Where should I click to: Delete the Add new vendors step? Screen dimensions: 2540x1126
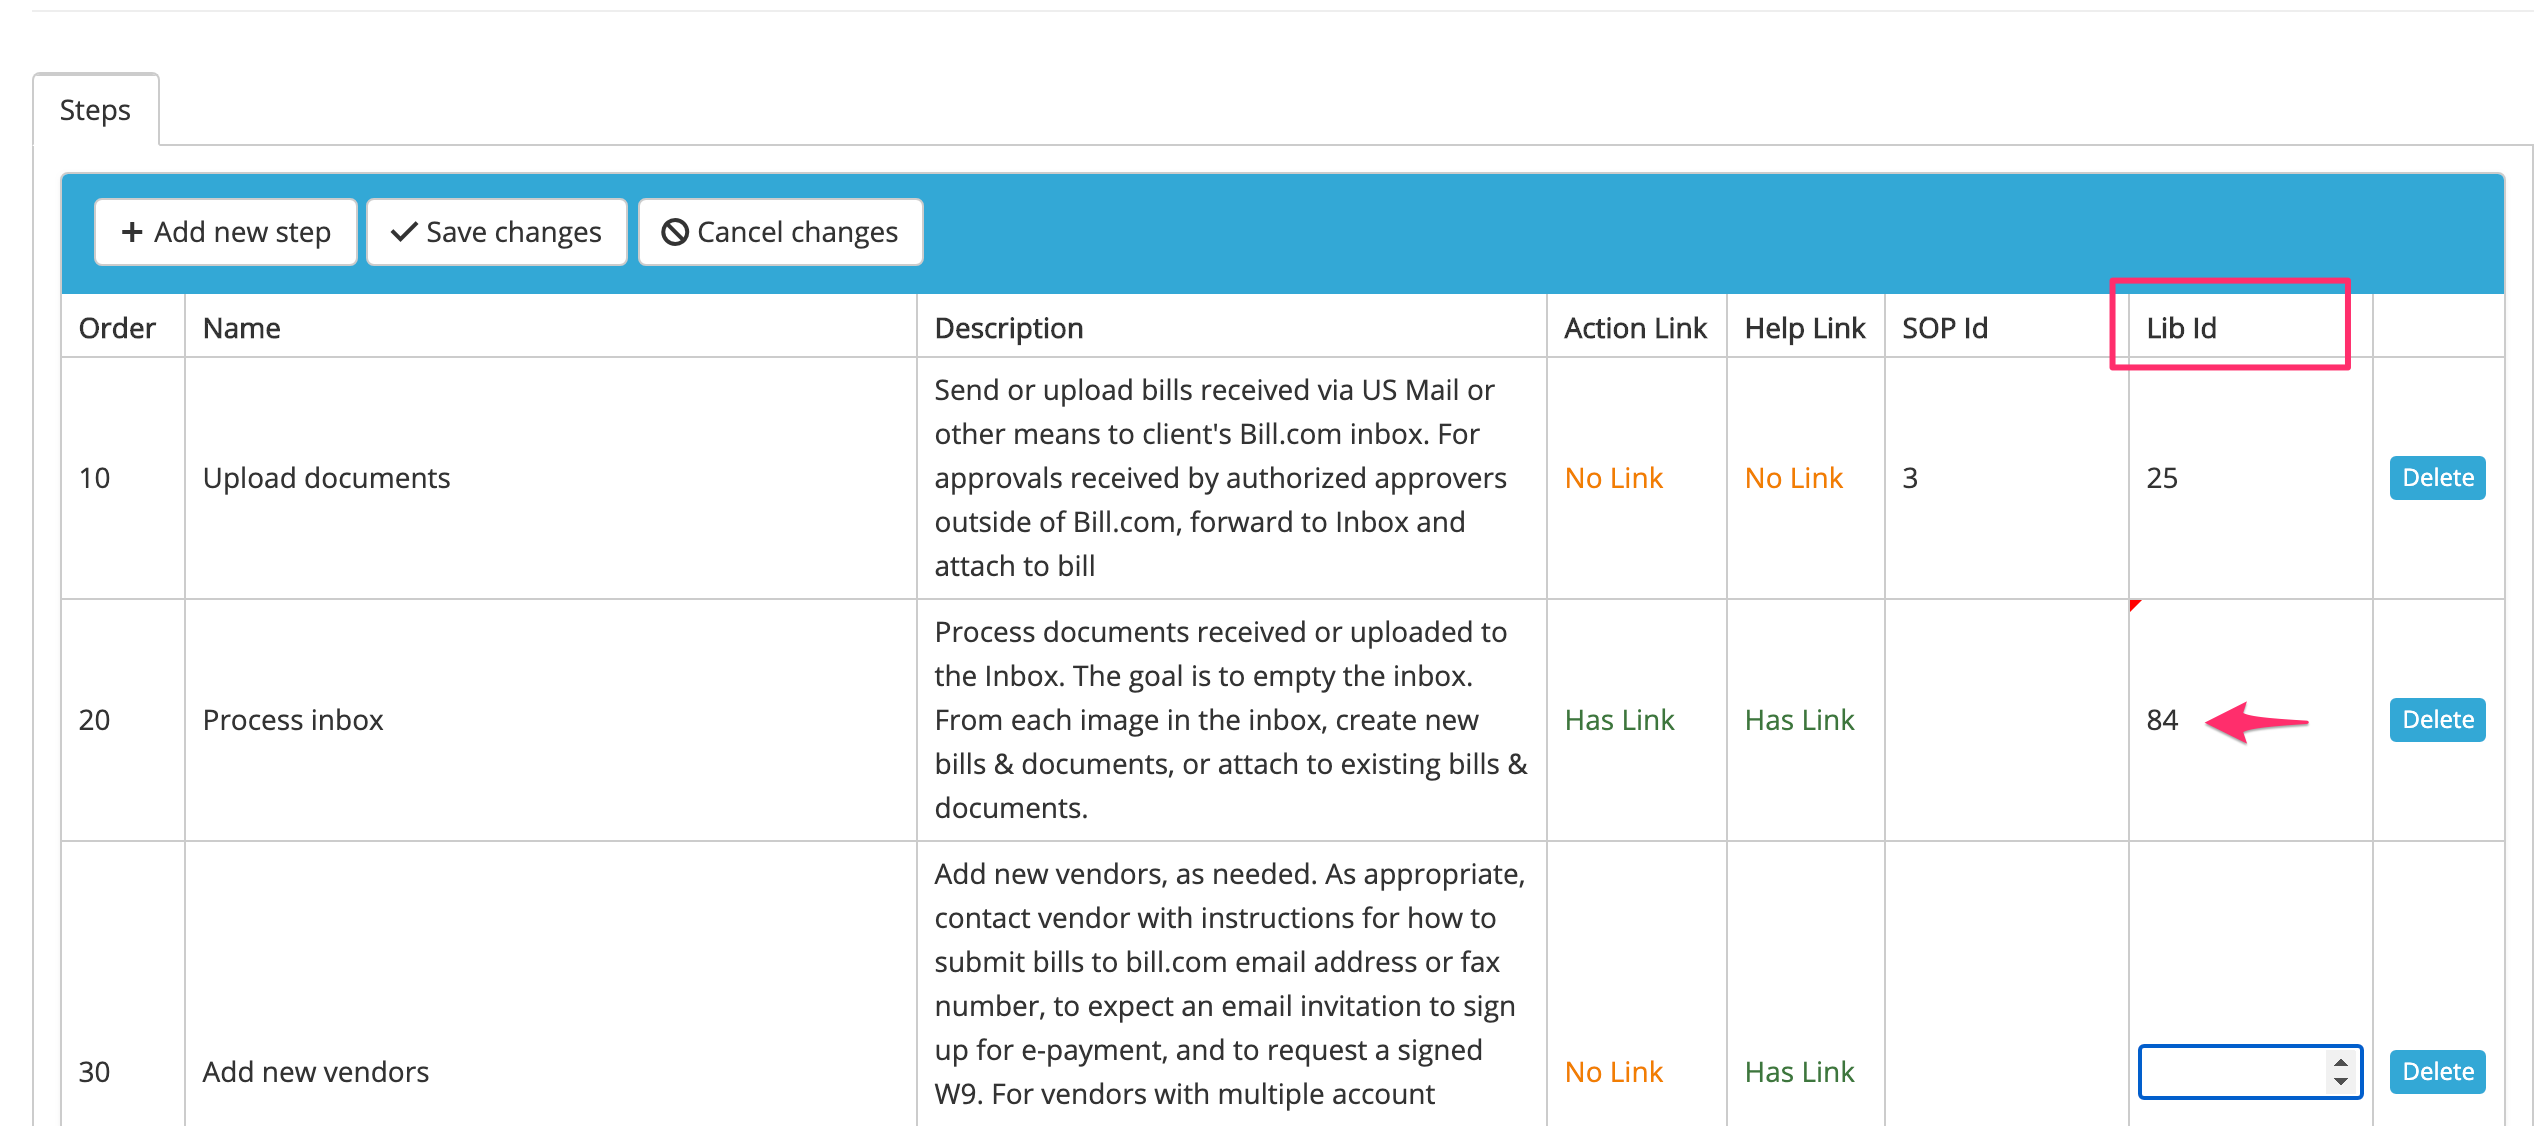coord(2437,1071)
